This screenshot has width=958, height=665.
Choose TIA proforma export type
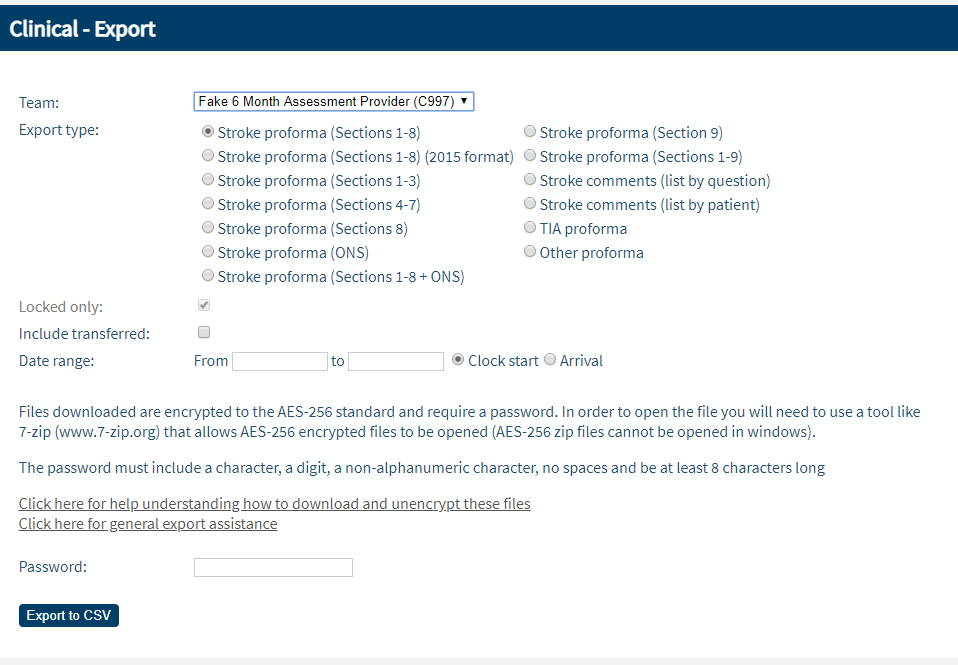pos(530,228)
